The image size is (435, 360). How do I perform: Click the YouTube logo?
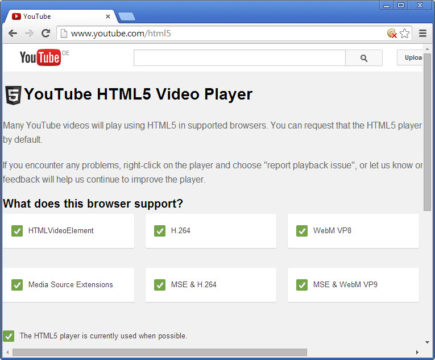pyautogui.click(x=40, y=57)
